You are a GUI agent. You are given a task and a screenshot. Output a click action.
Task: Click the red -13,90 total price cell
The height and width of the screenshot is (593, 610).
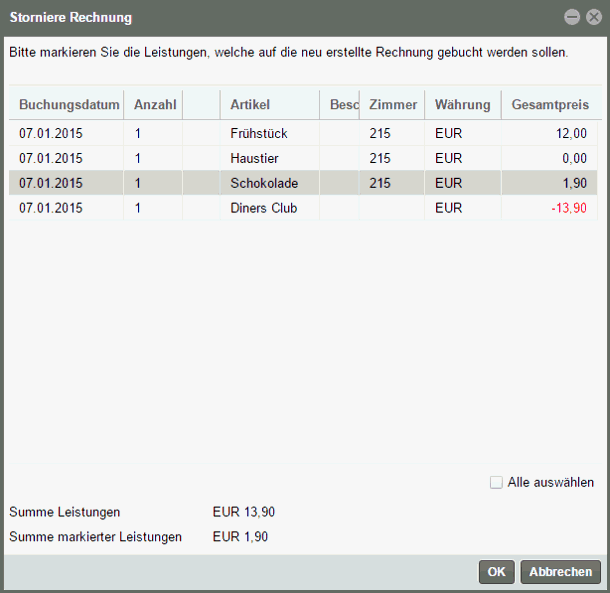pos(568,208)
